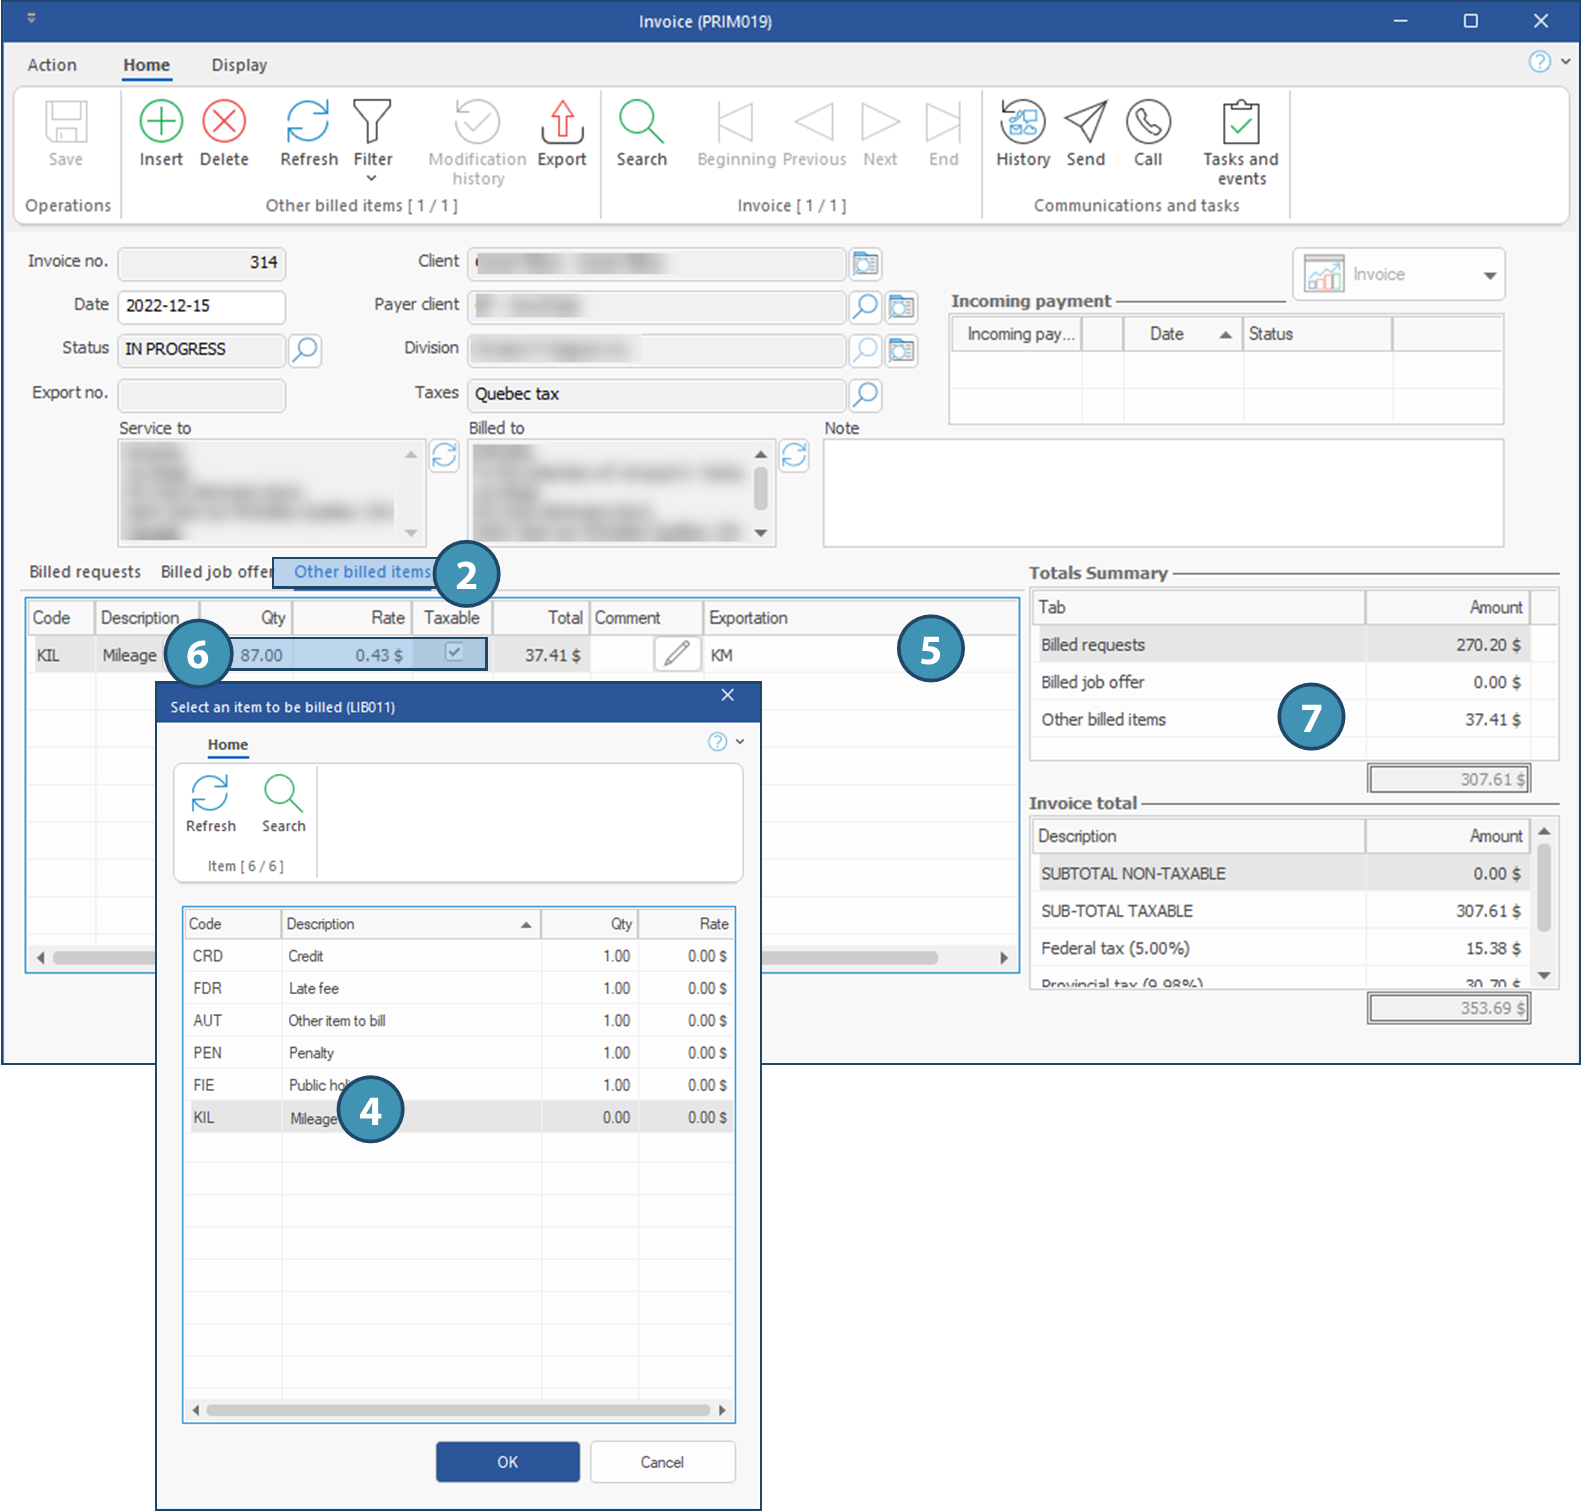Click the Insert icon in the ribbon

[x=161, y=122]
